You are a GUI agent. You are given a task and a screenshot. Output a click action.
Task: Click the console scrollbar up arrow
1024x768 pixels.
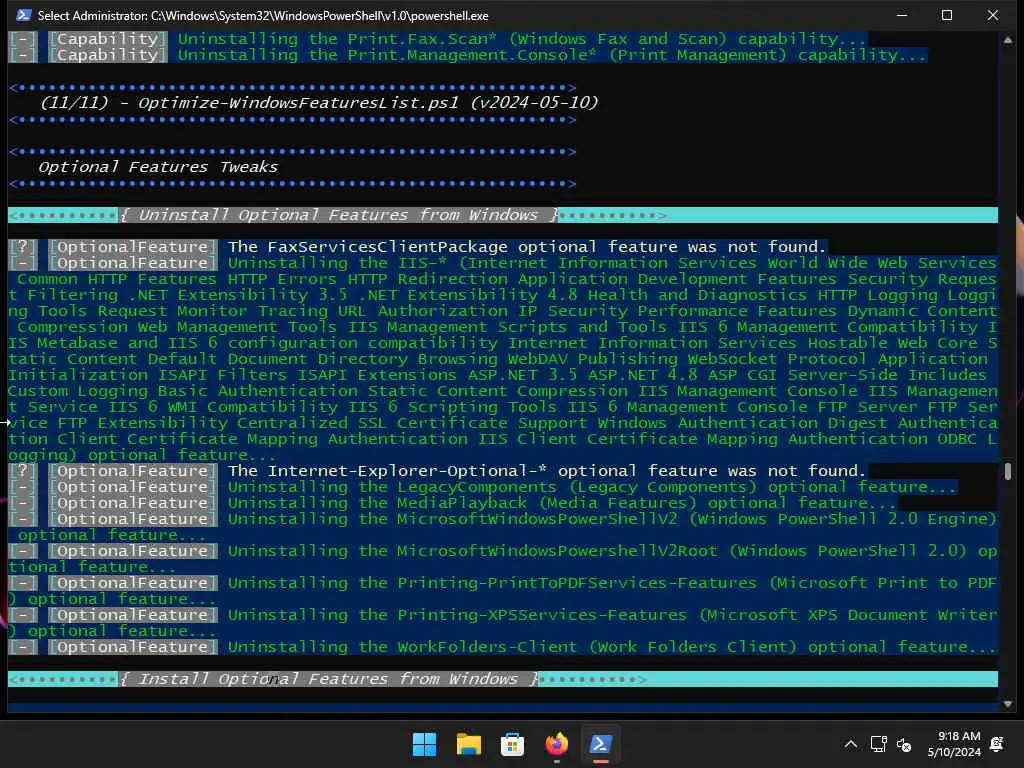pyautogui.click(x=1008, y=40)
